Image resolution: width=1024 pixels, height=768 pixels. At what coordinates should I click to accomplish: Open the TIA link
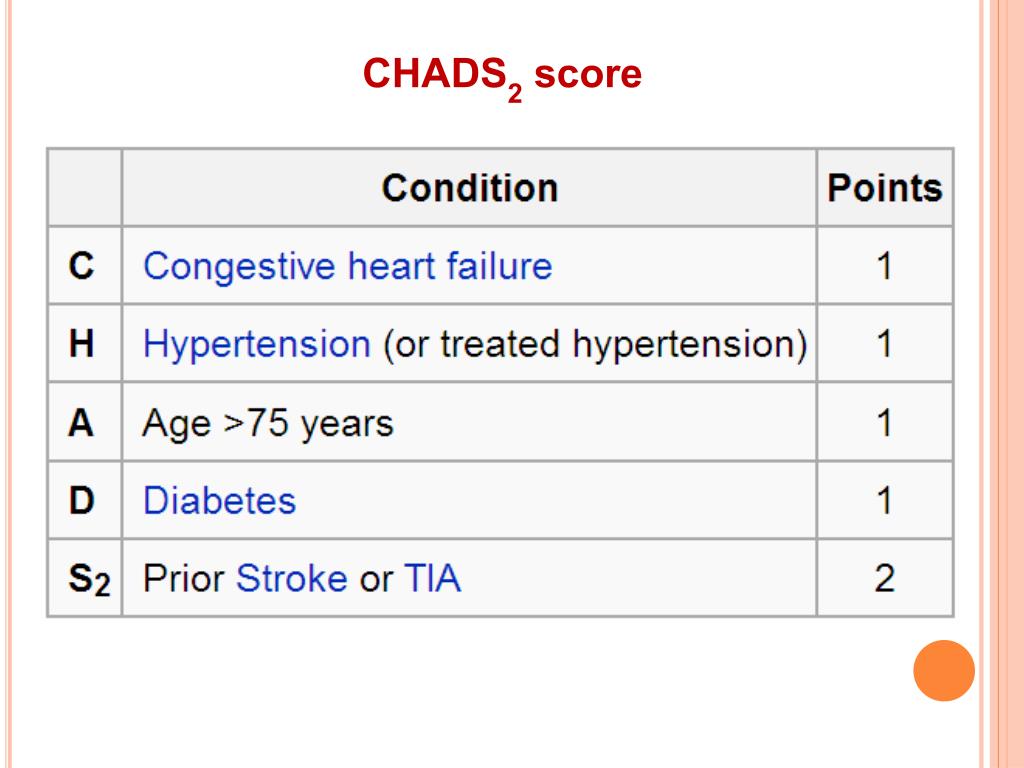tap(432, 579)
